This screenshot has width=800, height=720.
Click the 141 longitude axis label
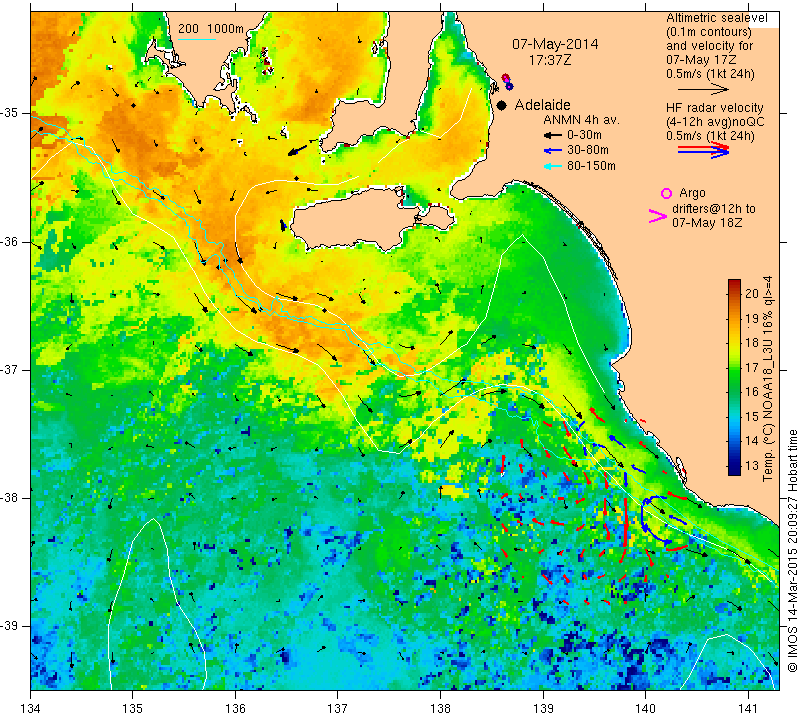tap(748, 709)
